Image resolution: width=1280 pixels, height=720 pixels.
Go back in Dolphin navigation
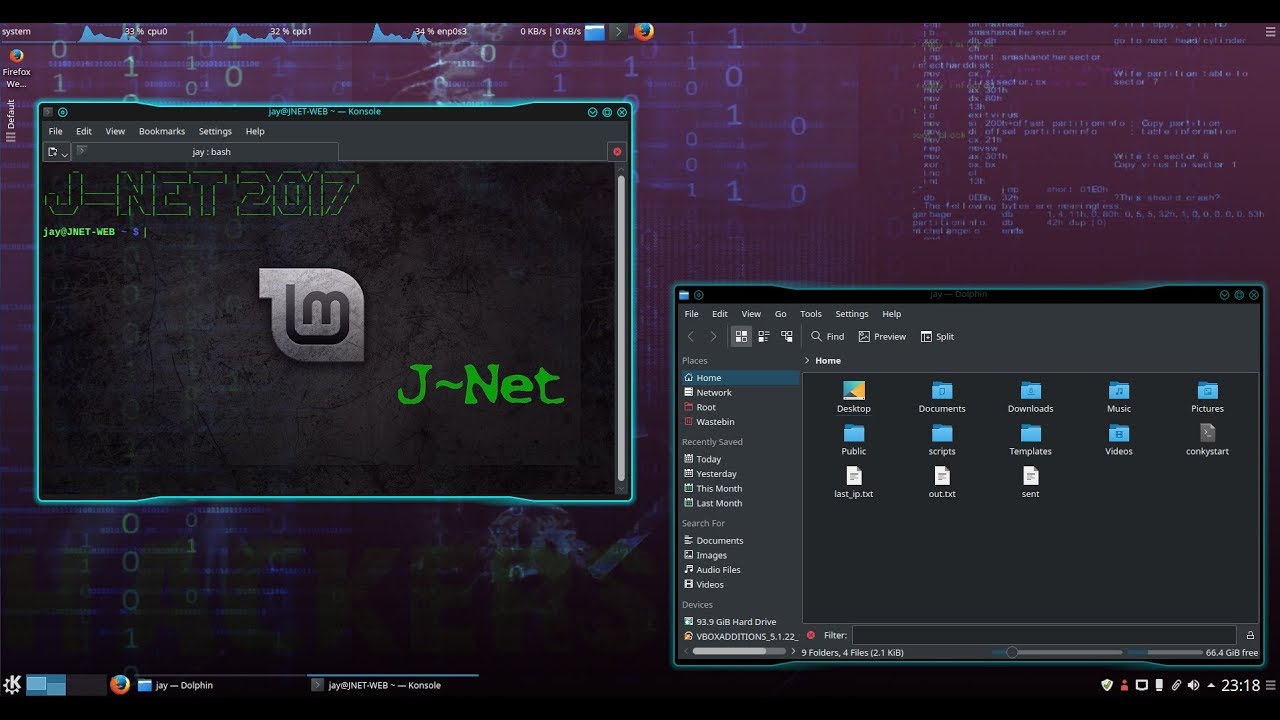(690, 337)
